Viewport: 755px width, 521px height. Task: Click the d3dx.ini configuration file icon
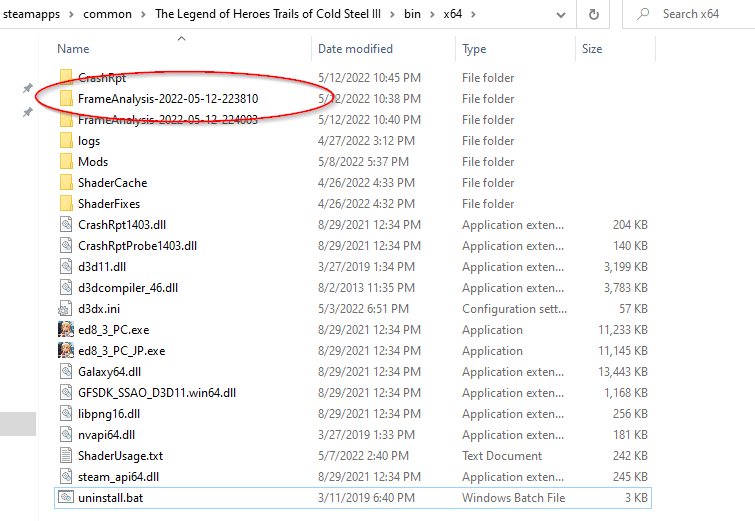click(65, 309)
